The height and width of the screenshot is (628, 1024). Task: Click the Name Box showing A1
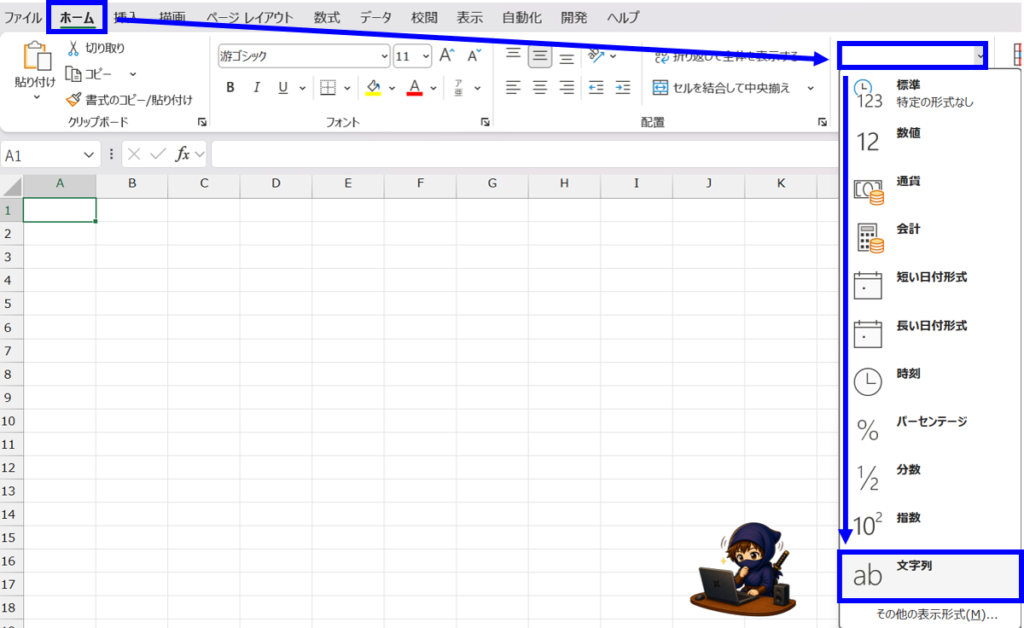tap(50, 155)
